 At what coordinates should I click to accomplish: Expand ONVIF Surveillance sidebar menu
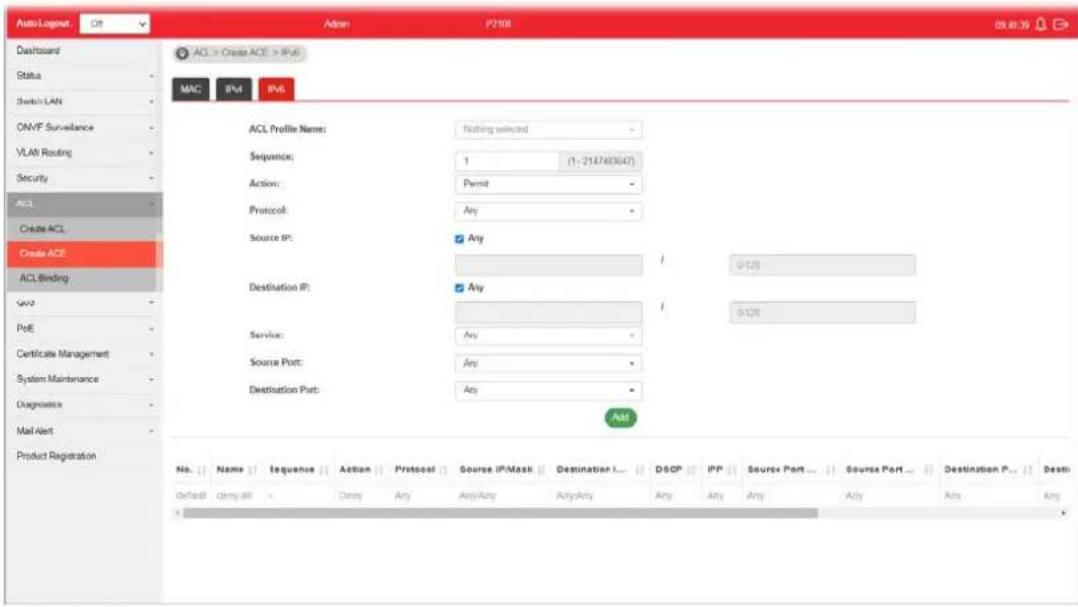coord(85,127)
